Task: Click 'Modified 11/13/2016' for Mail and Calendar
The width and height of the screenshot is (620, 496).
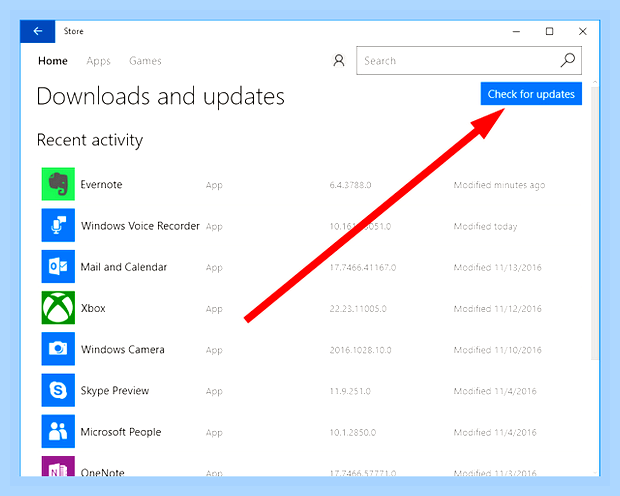Action: [497, 267]
